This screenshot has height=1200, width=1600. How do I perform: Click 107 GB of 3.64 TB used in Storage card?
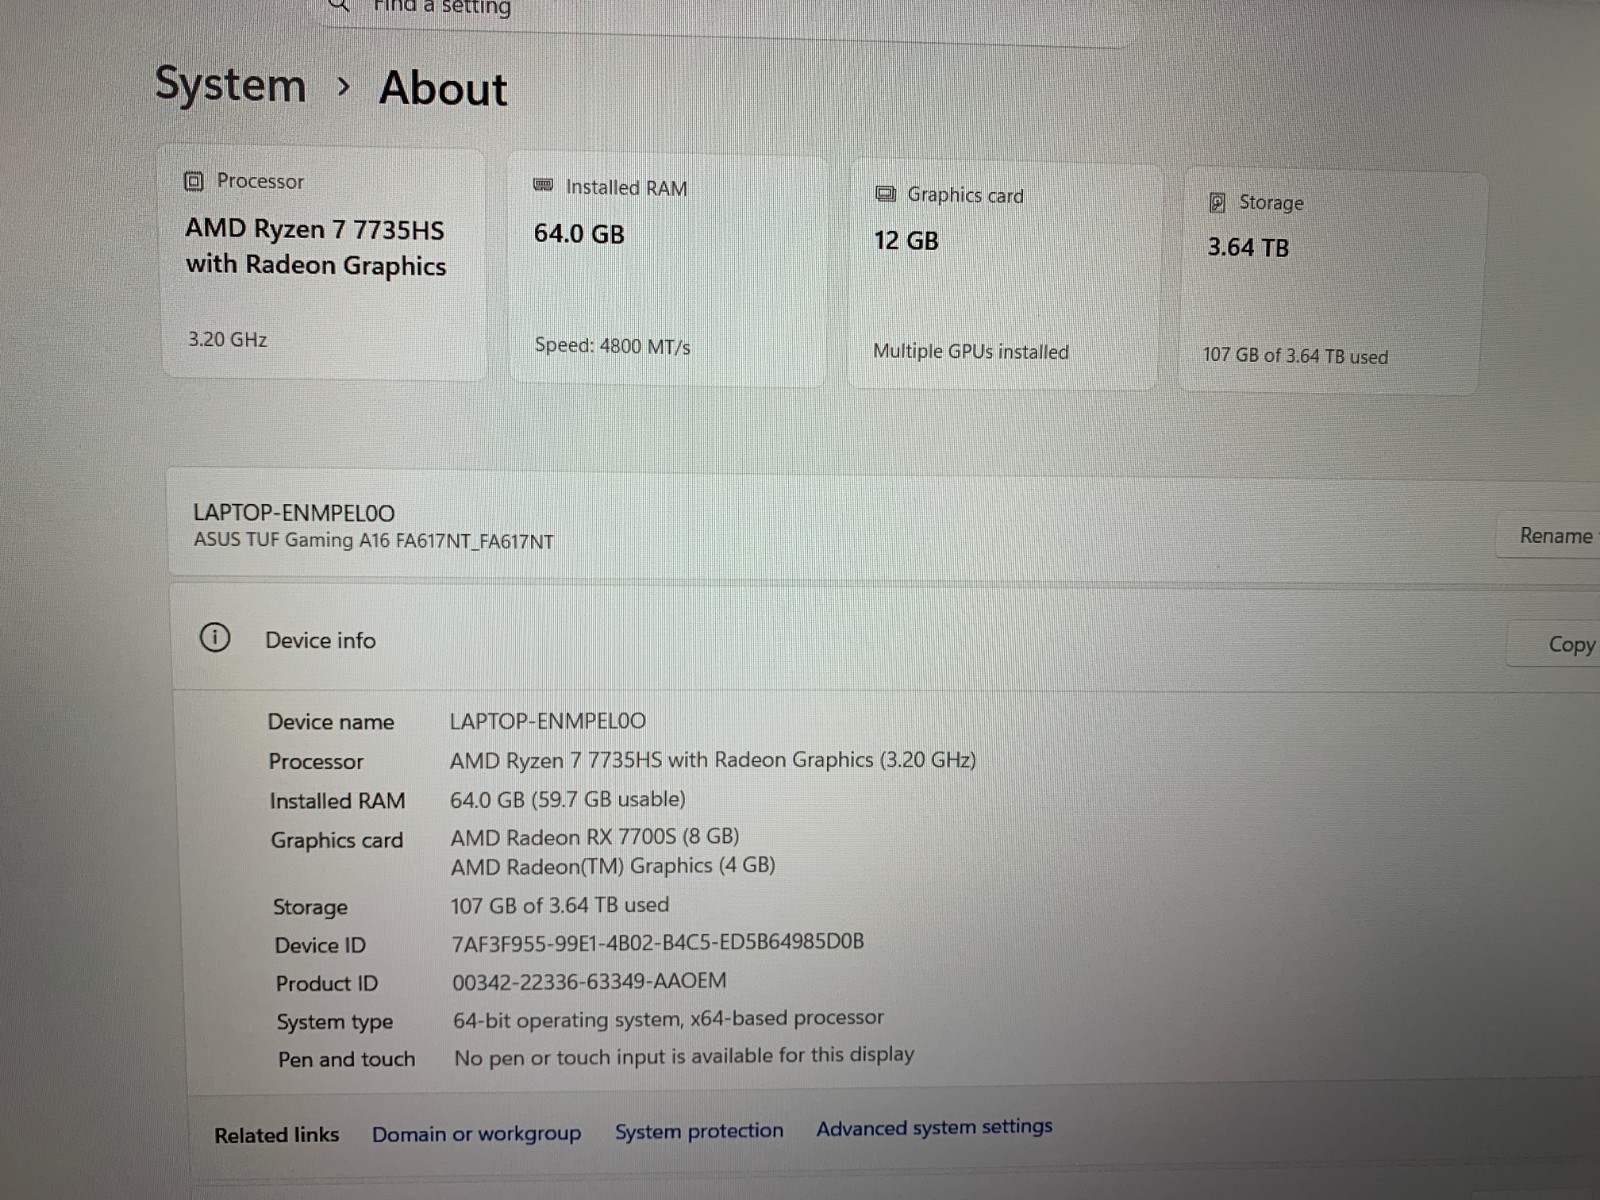coord(1295,356)
